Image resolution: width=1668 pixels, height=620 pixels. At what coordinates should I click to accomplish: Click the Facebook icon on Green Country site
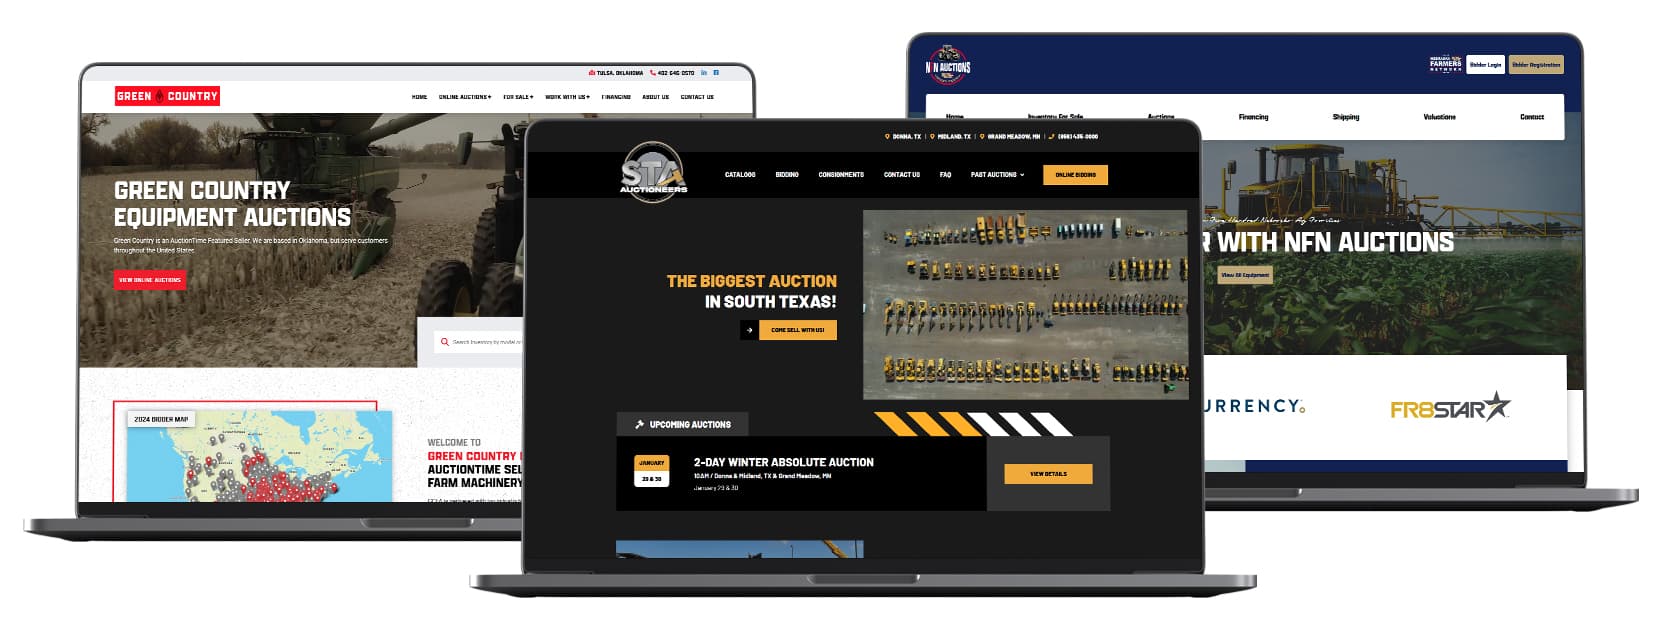pos(716,73)
